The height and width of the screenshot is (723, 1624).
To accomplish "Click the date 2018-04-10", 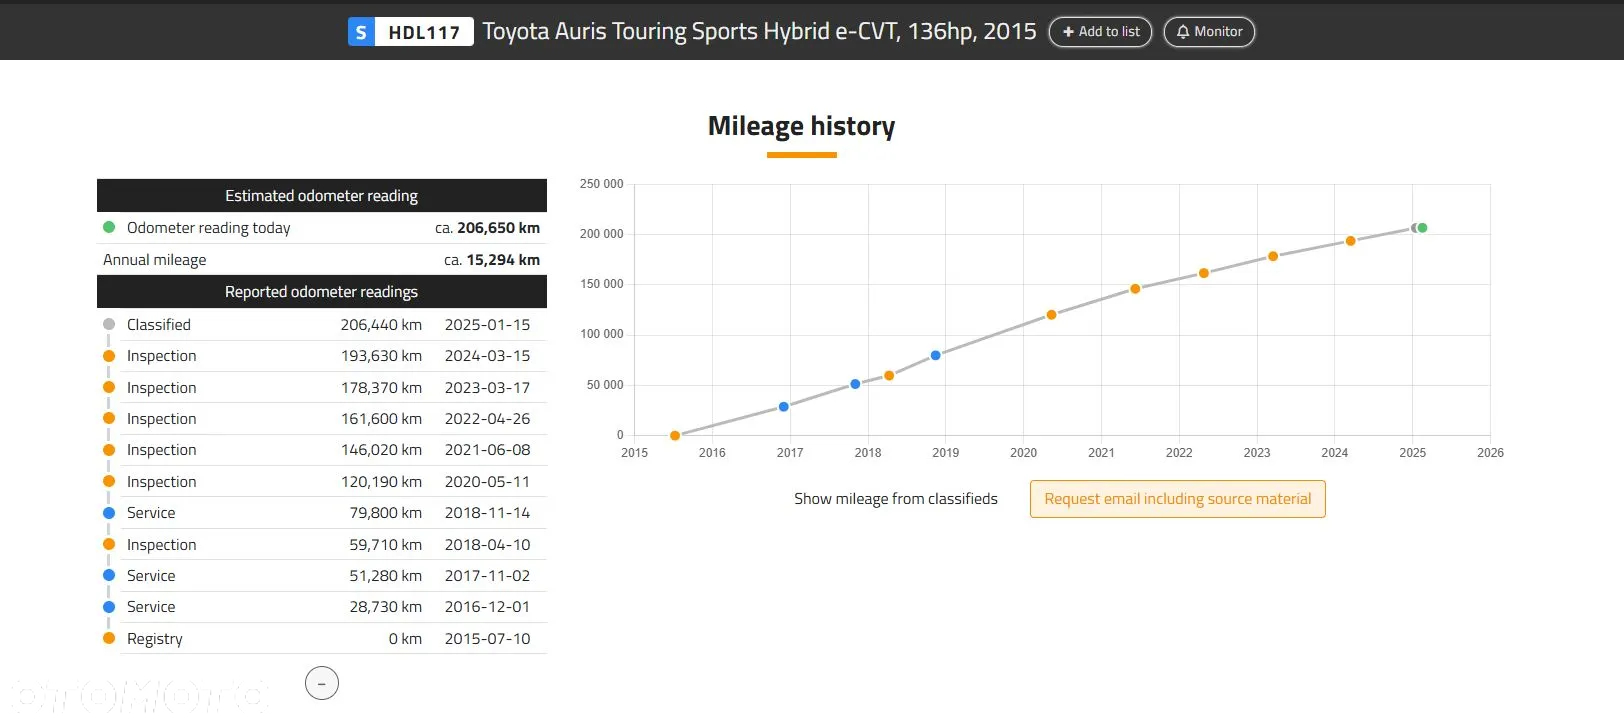I will click(x=487, y=544).
